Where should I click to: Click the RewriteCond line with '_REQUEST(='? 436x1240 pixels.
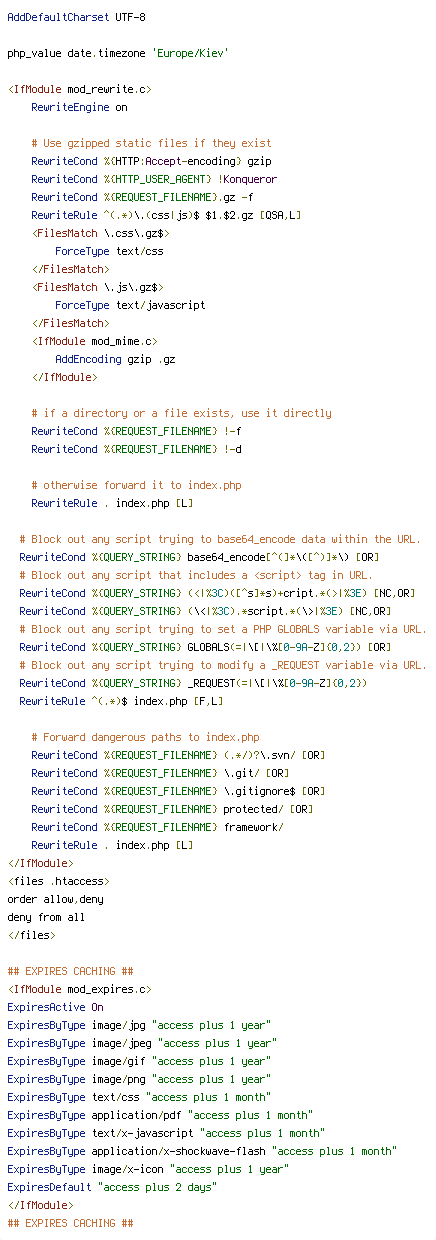tap(196, 683)
